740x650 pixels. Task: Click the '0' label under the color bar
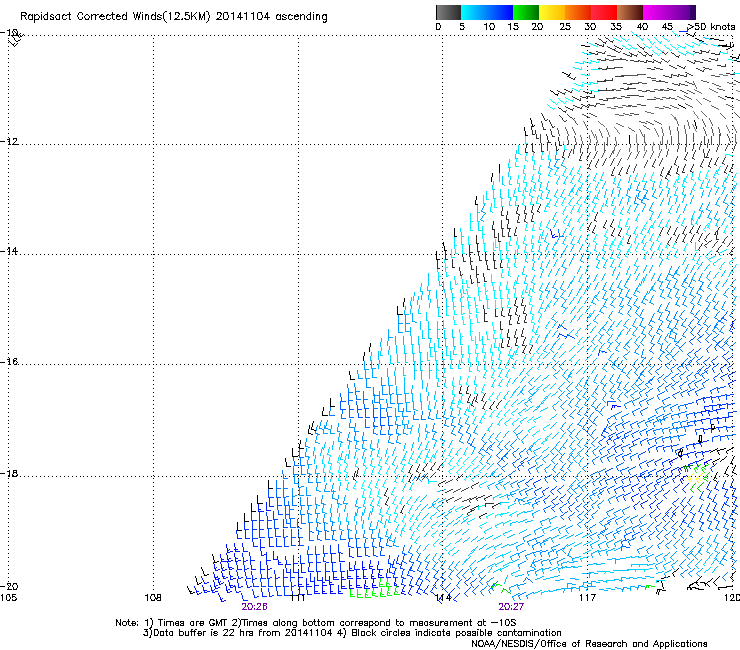pos(438,27)
